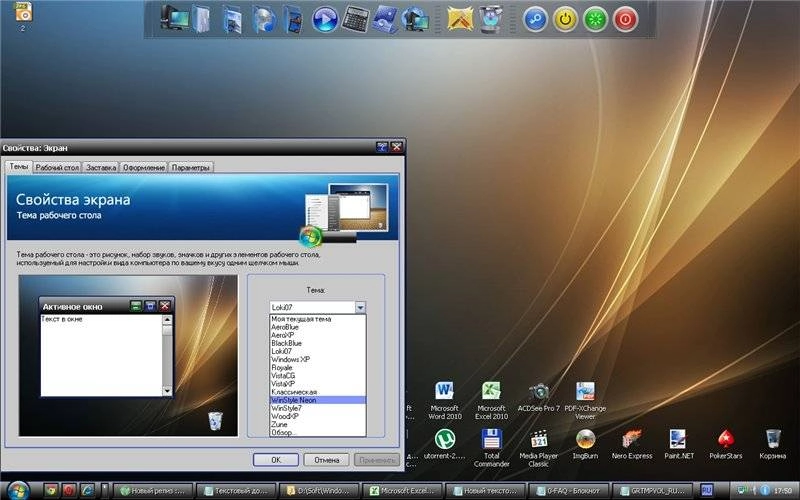Select WoodXP theme from the list

pyautogui.click(x=317, y=416)
